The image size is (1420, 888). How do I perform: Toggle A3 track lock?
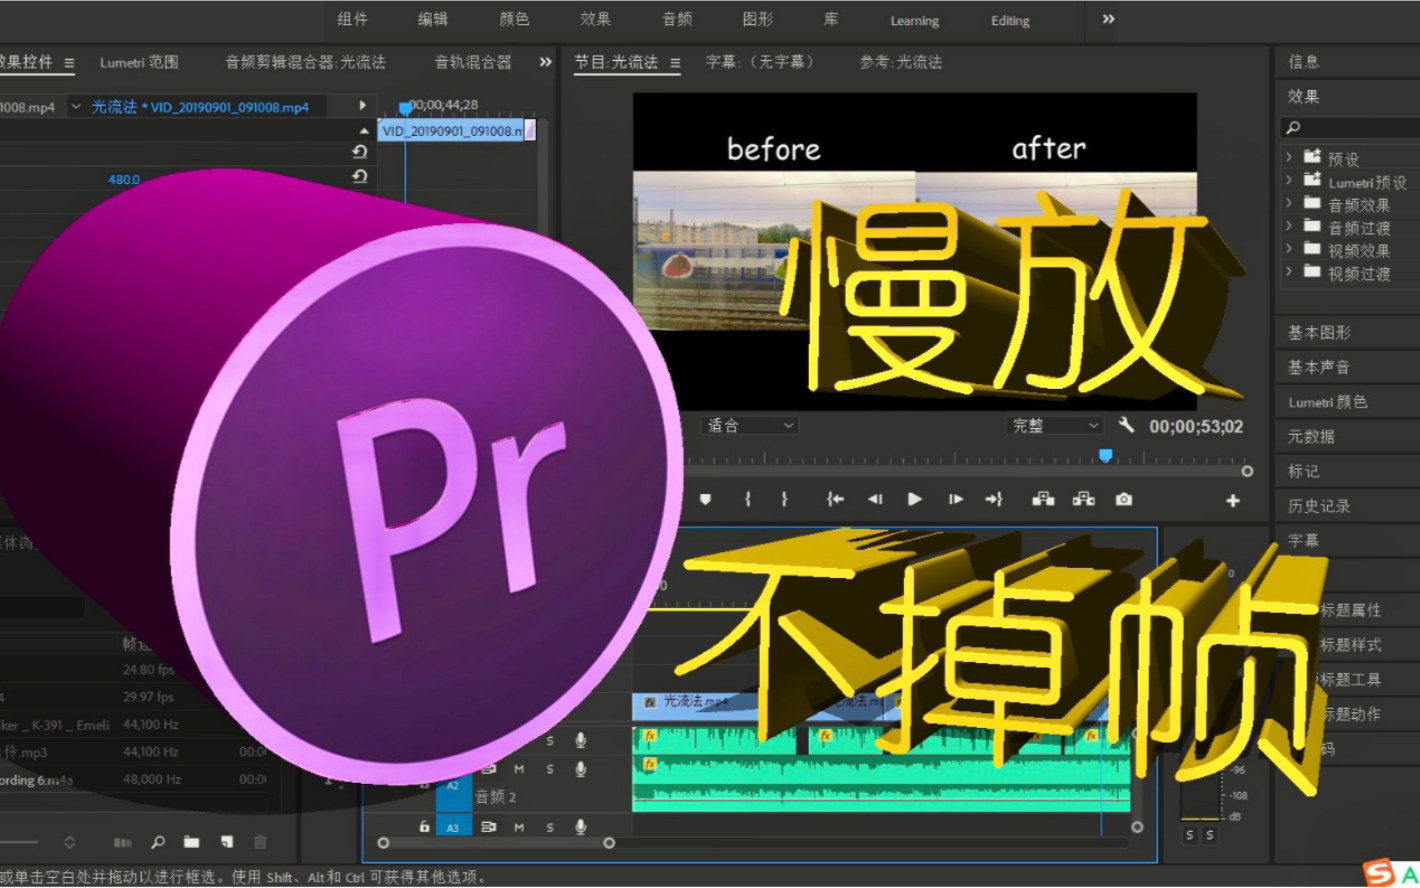point(424,827)
